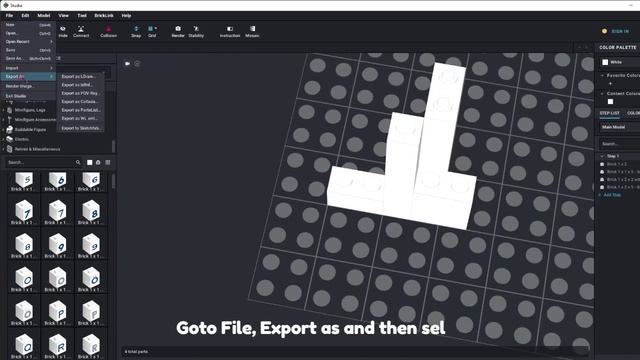Click the Retired & Miscellaneous category icon

[9, 149]
